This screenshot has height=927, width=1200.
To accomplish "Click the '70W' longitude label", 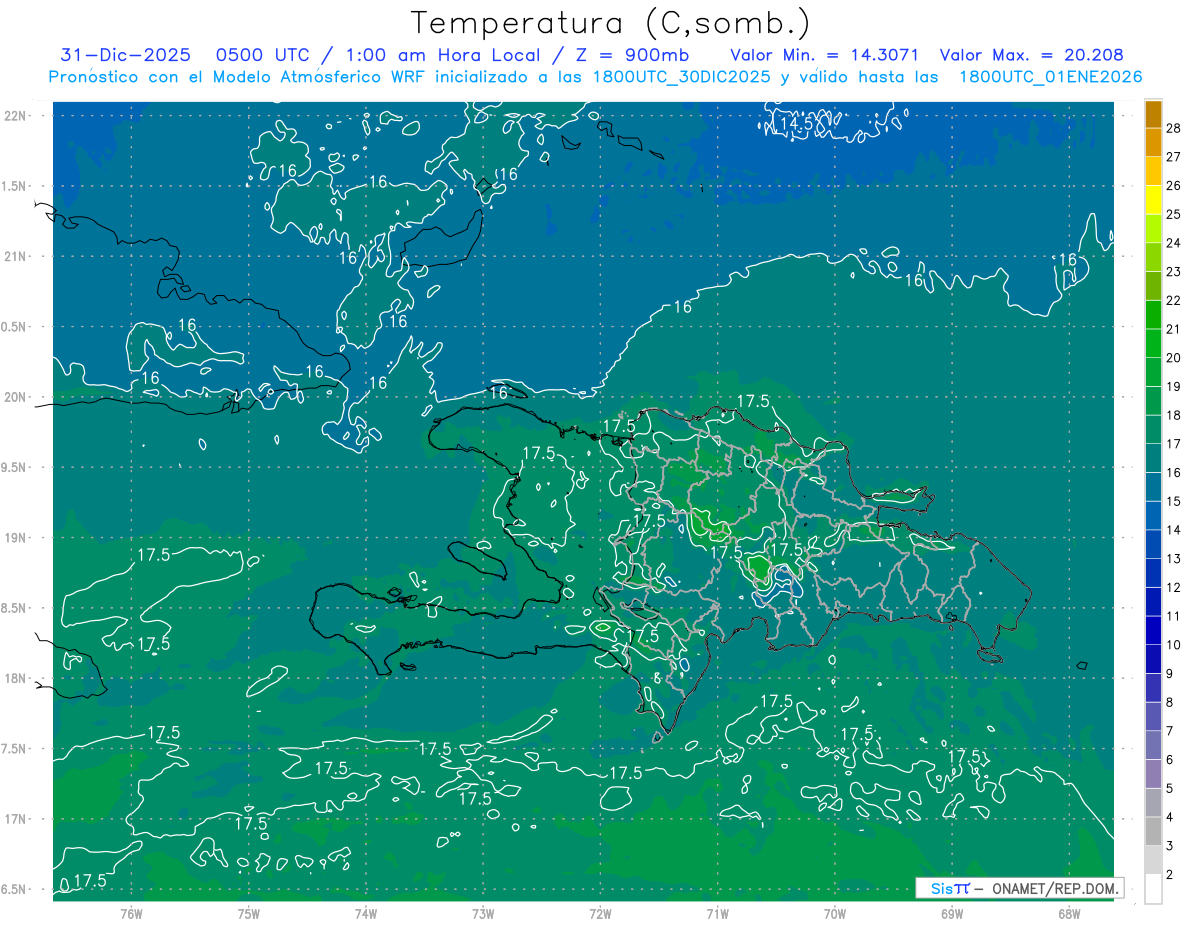I will [835, 912].
